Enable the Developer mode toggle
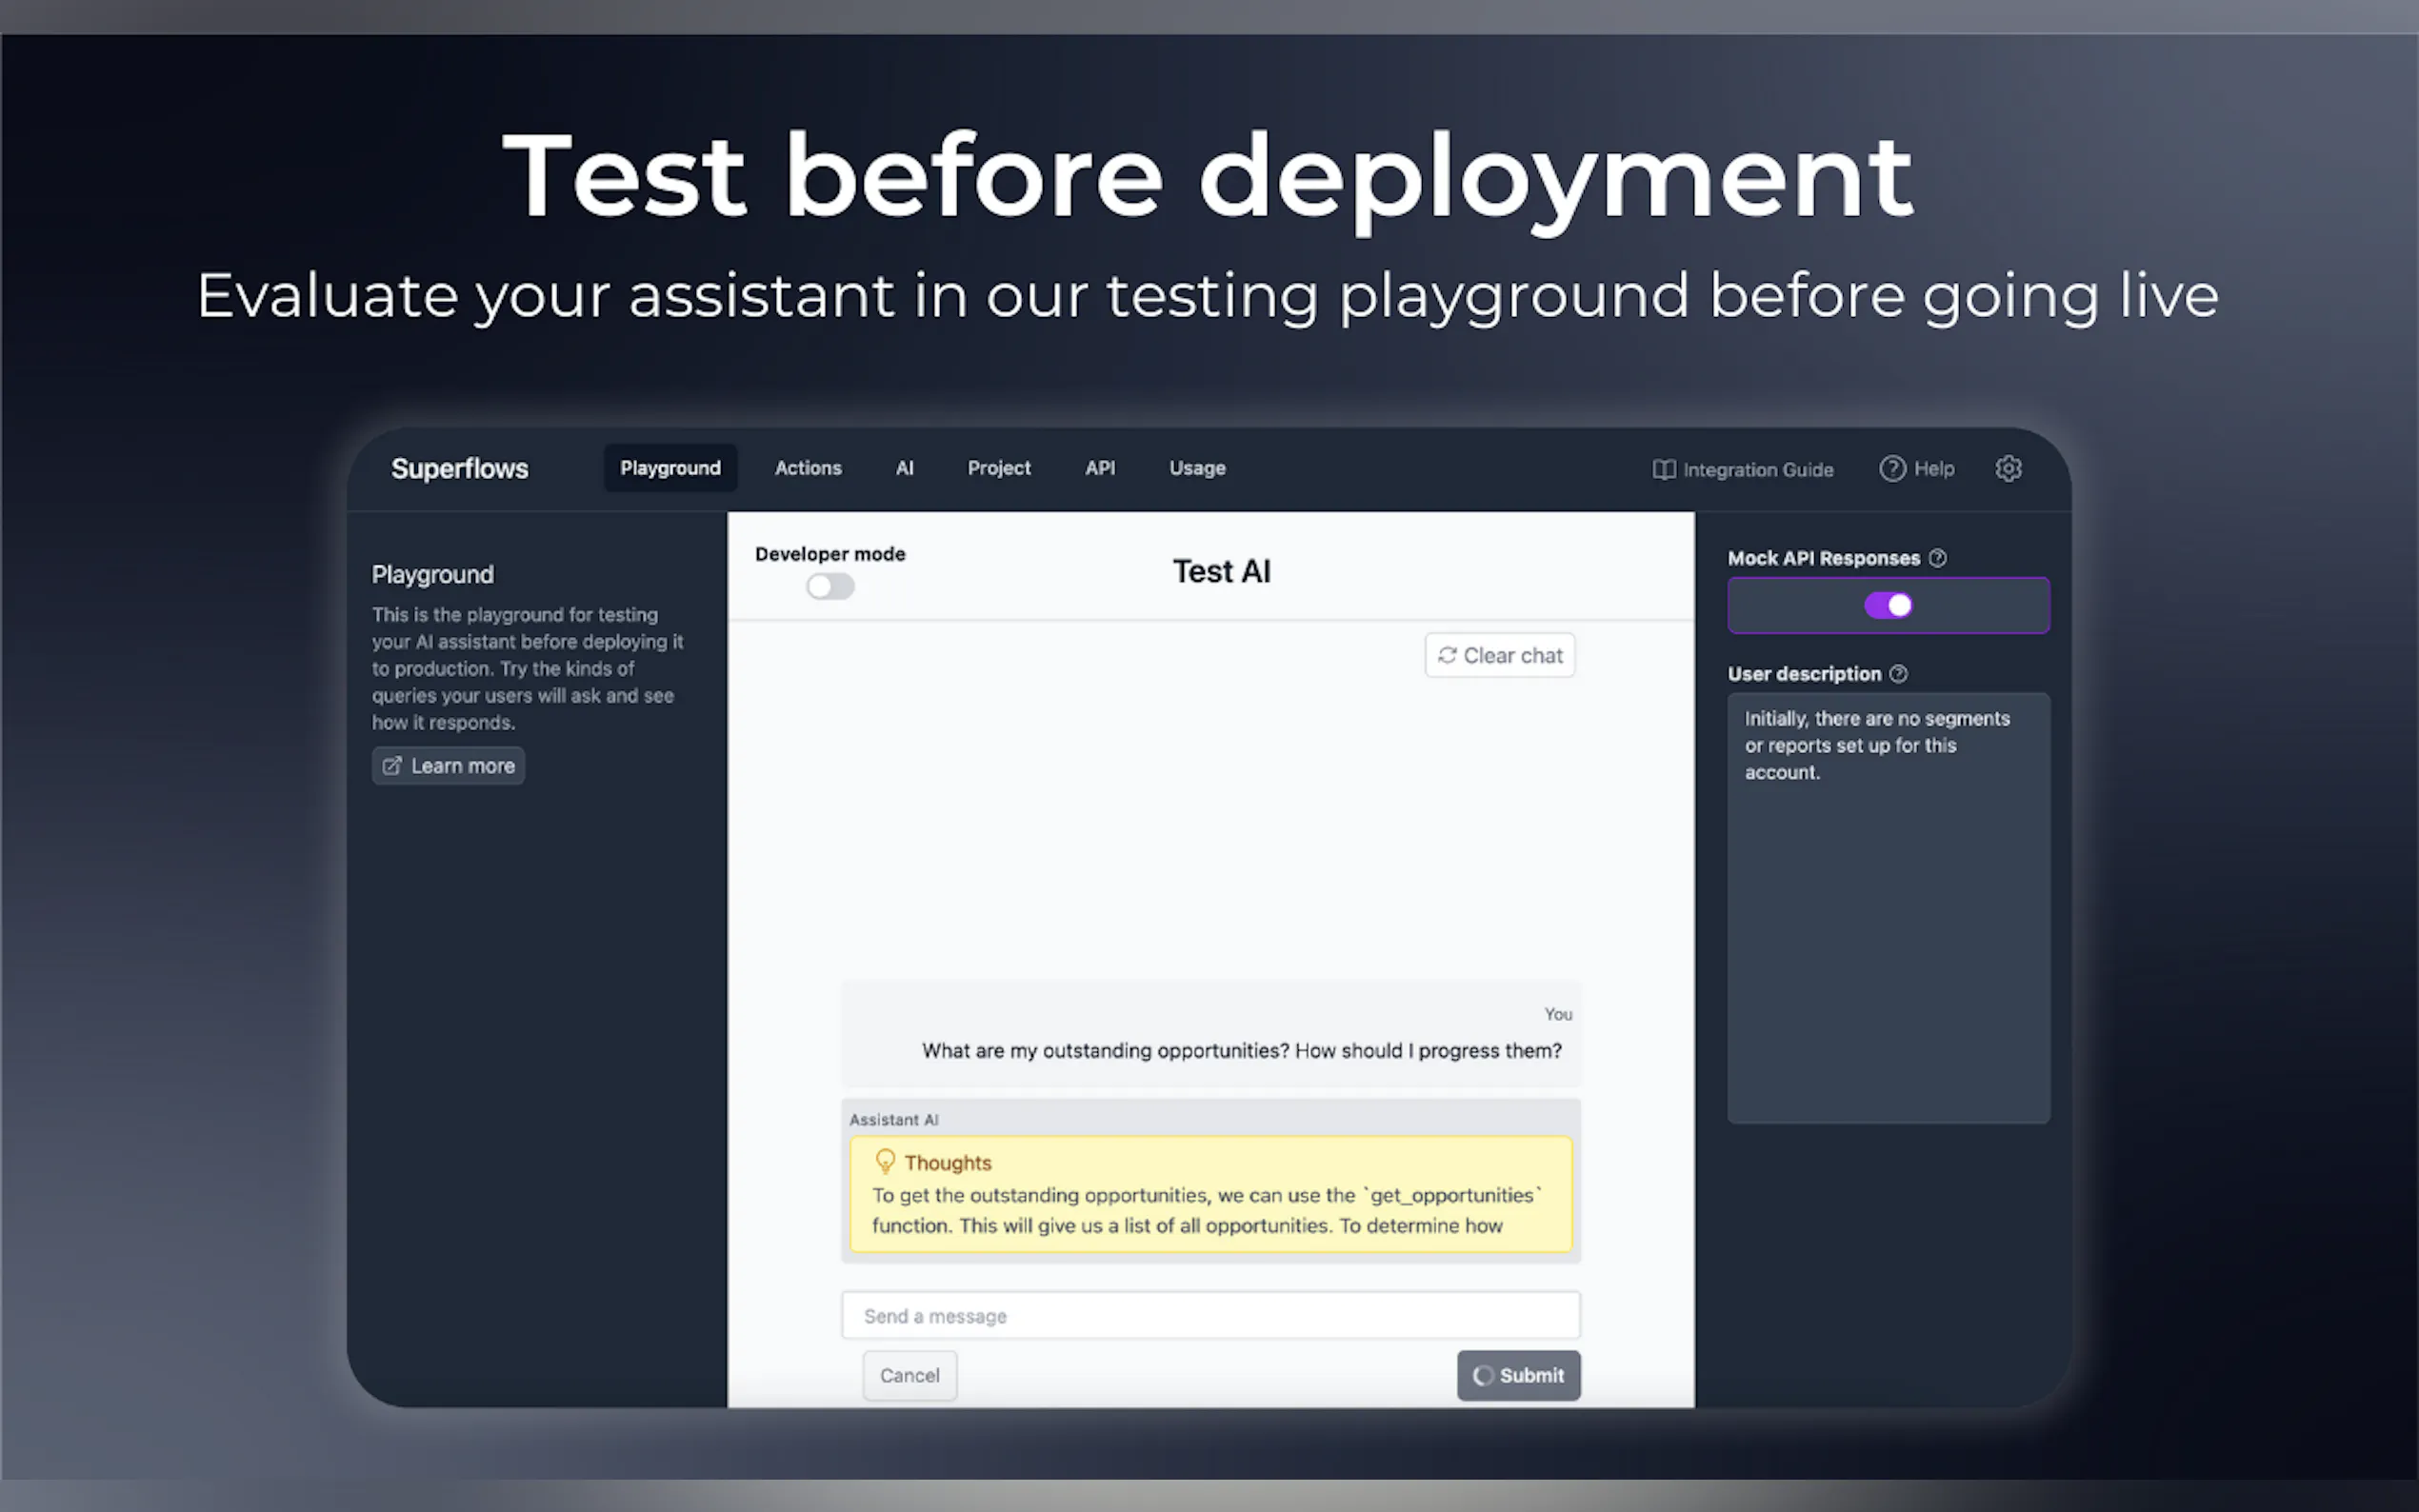This screenshot has width=2419, height=1512. pos(830,586)
